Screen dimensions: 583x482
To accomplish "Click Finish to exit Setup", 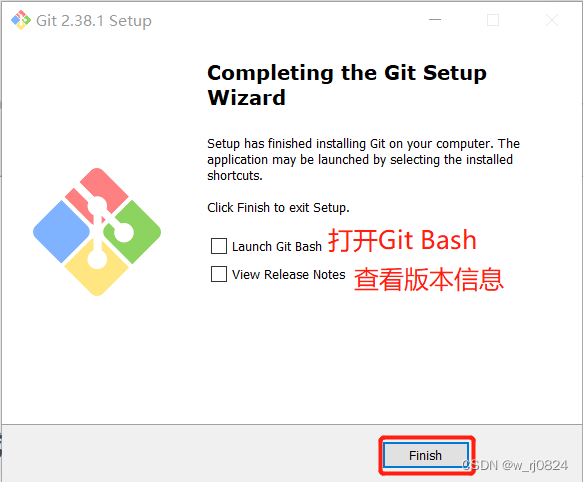I will [426, 455].
